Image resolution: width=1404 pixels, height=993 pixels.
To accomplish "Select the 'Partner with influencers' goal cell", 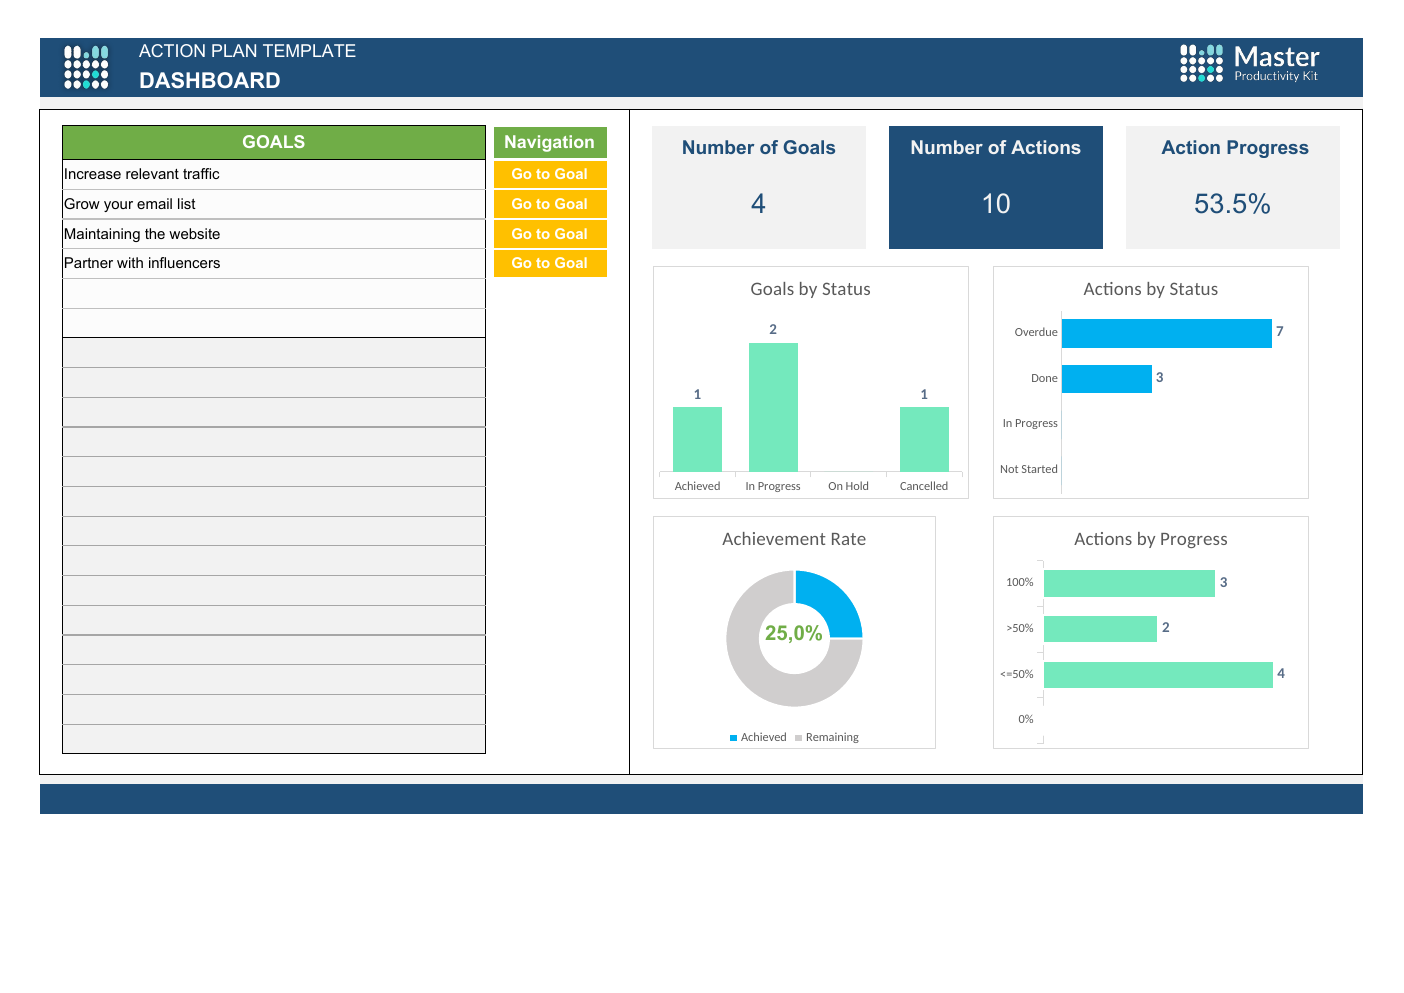I will pyautogui.click(x=274, y=263).
